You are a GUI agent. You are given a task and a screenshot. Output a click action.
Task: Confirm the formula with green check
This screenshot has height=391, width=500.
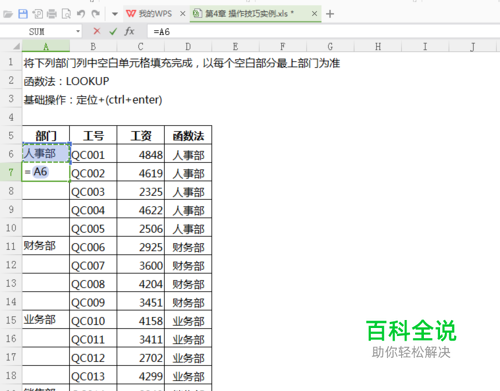(113, 32)
